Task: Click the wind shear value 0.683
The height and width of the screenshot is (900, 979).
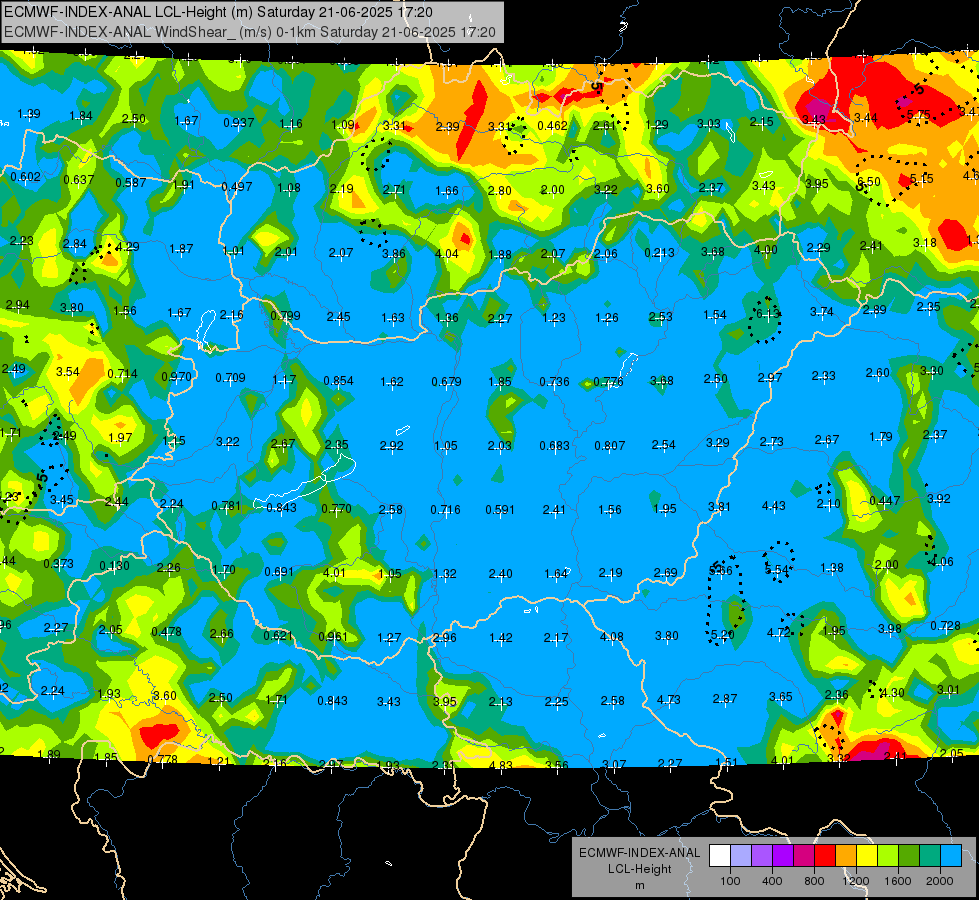Action: 554,445
